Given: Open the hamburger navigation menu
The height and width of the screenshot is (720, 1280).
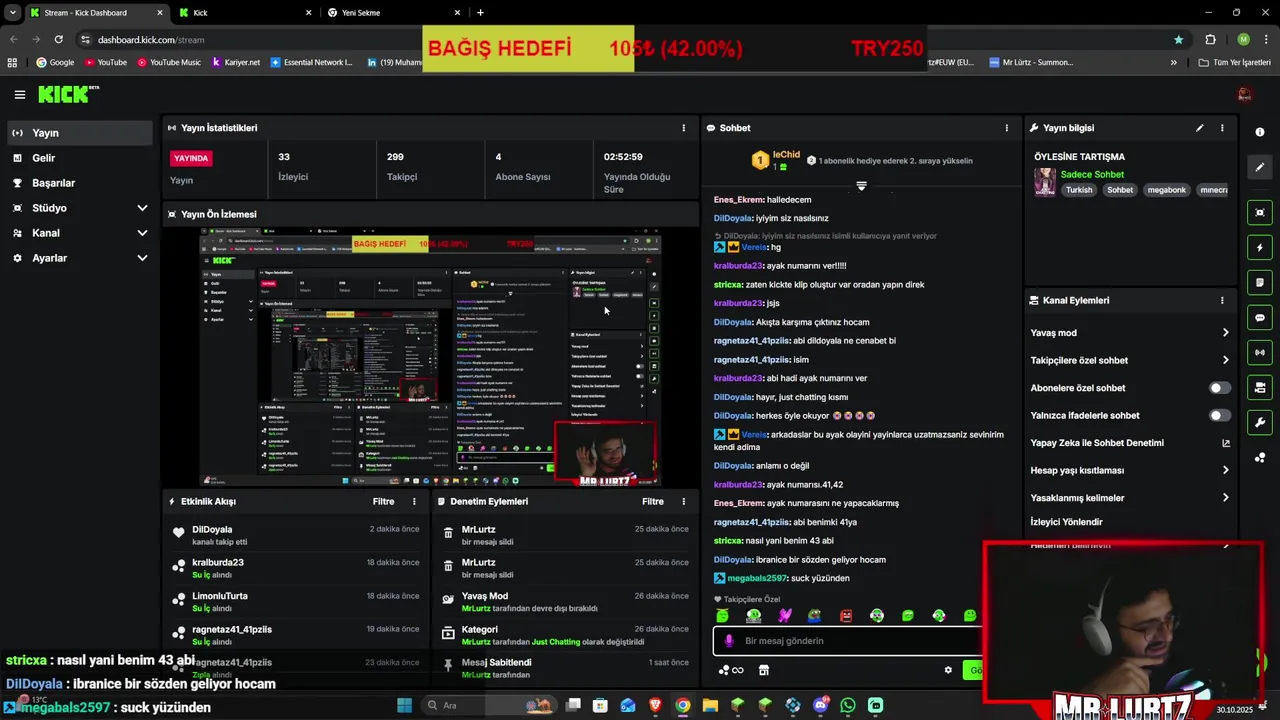Looking at the screenshot, I should 19,95.
